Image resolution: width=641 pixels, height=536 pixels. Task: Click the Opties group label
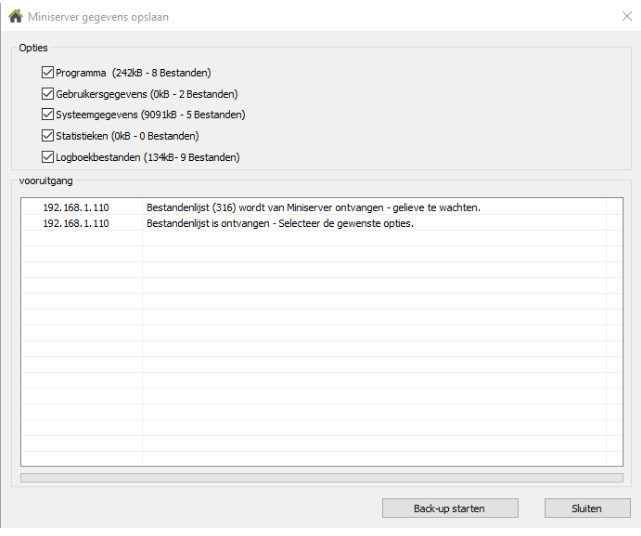click(x=33, y=48)
